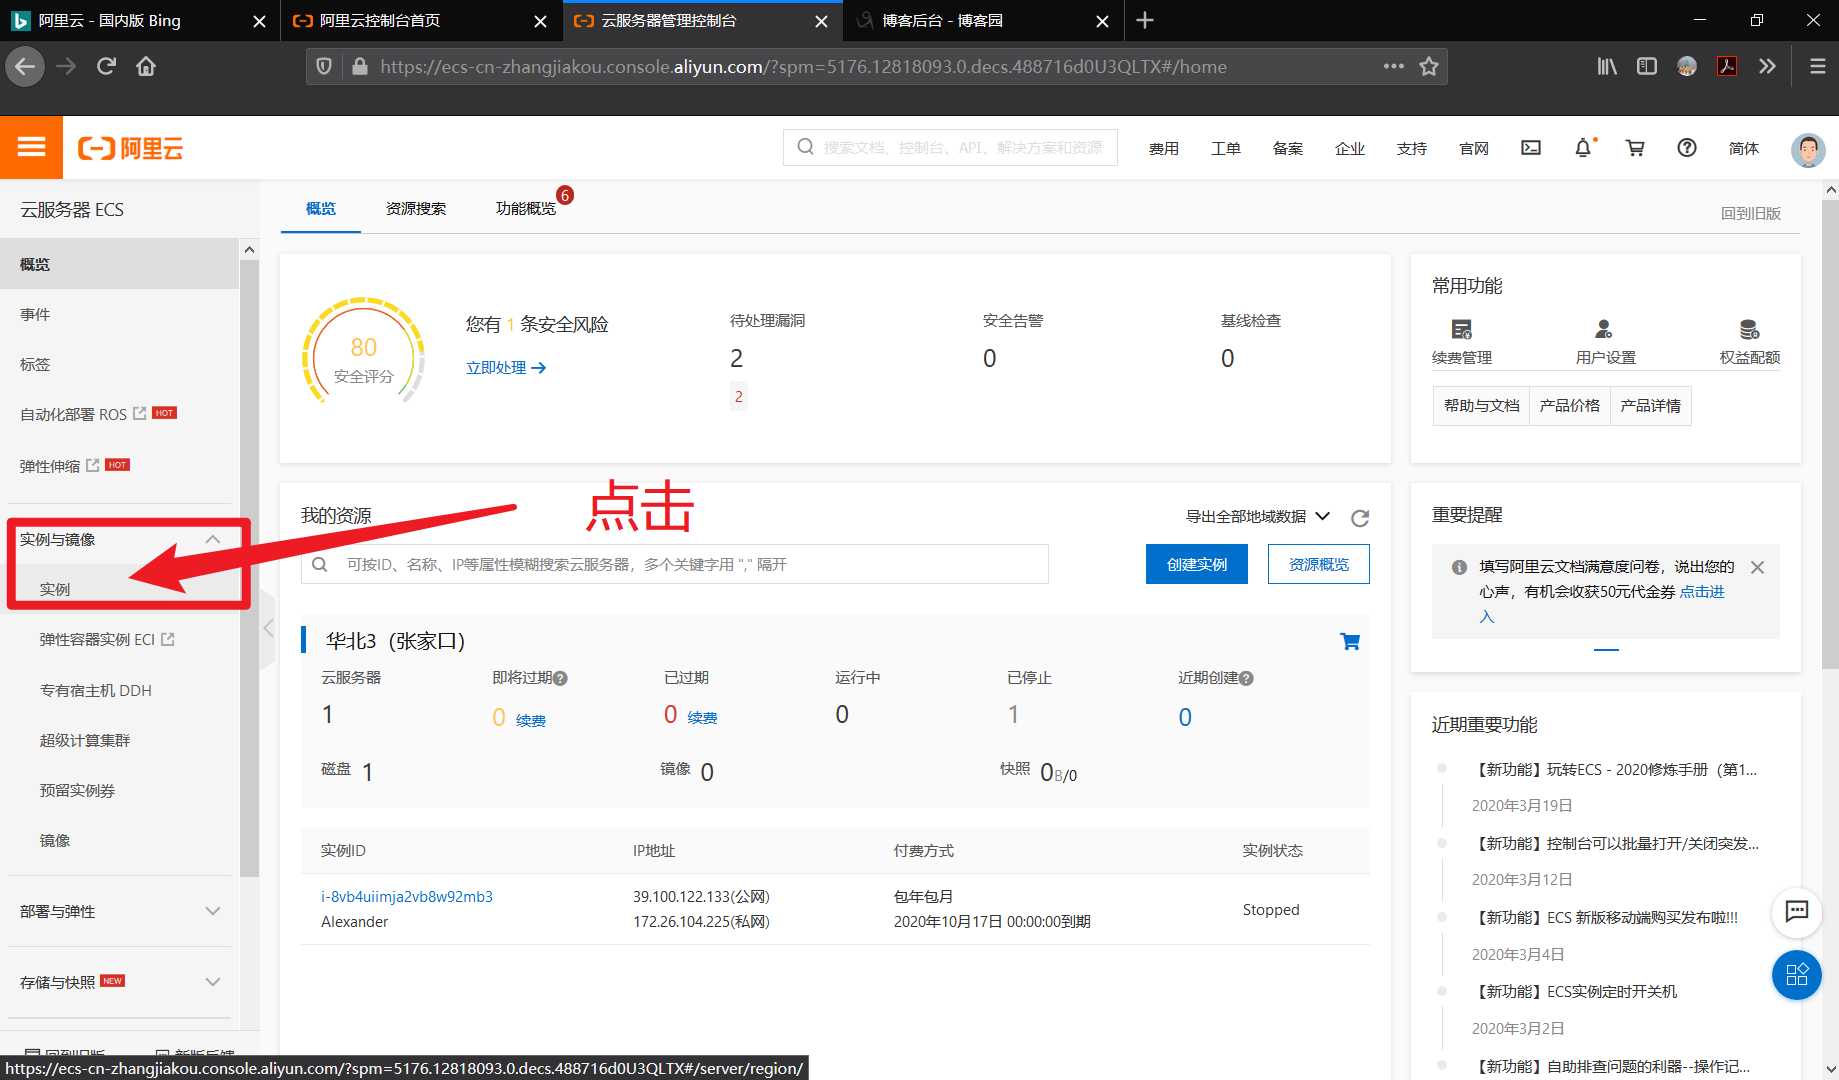The height and width of the screenshot is (1080, 1839).
Task: Go to the browser home page
Action: point(146,67)
